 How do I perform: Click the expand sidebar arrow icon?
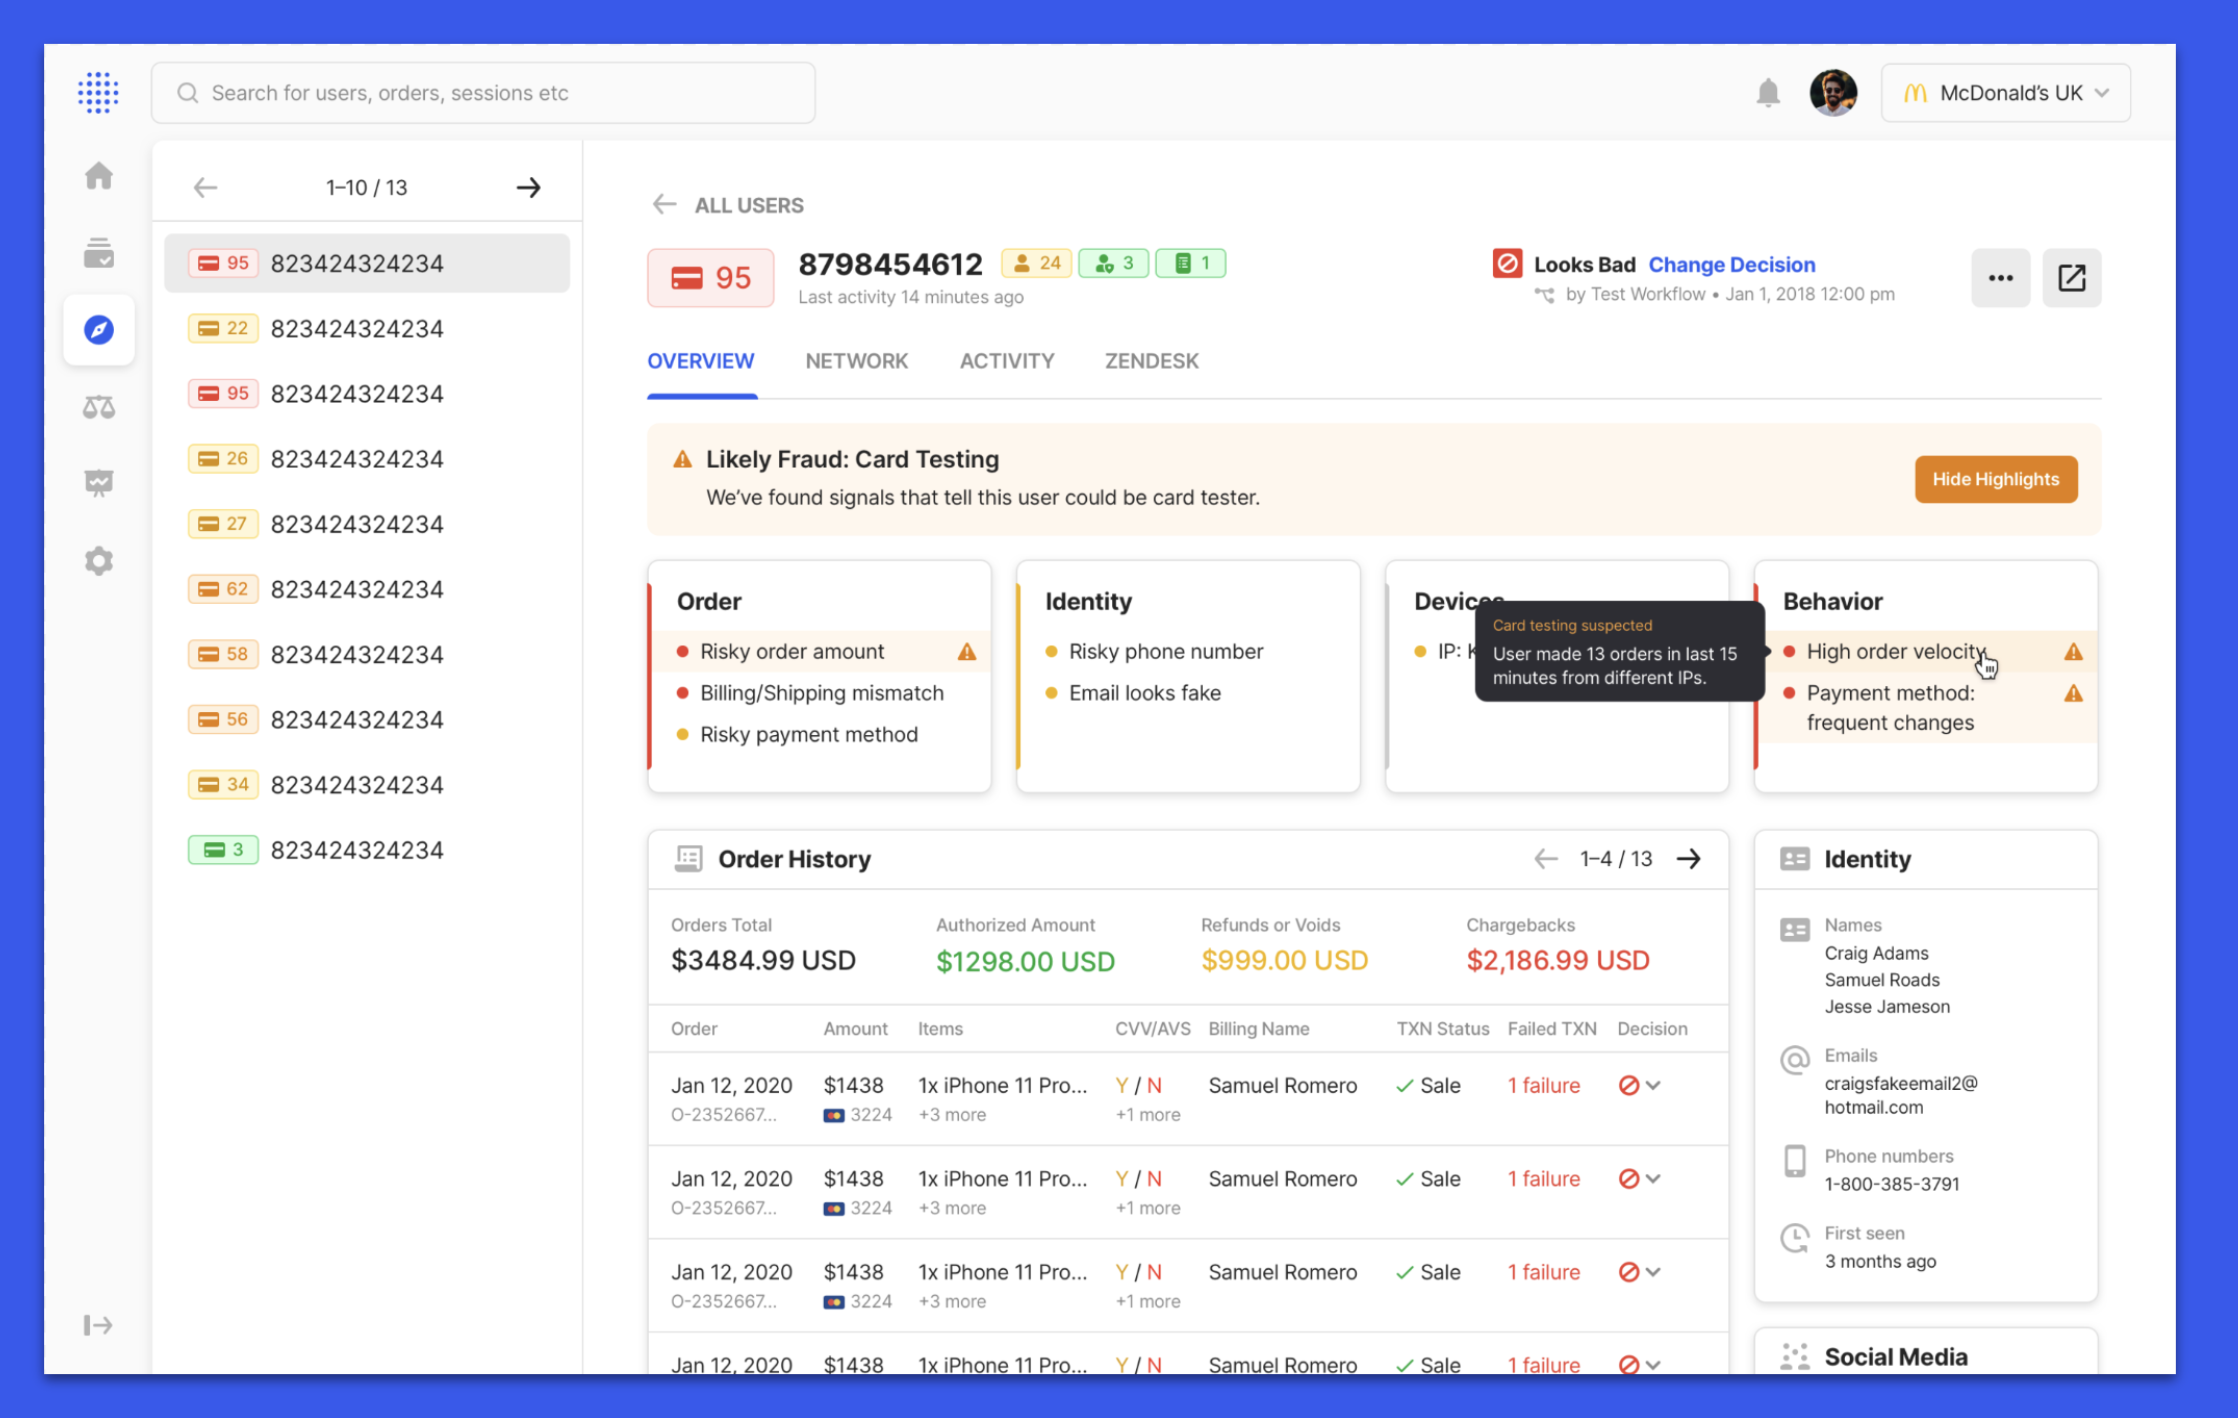point(98,1325)
